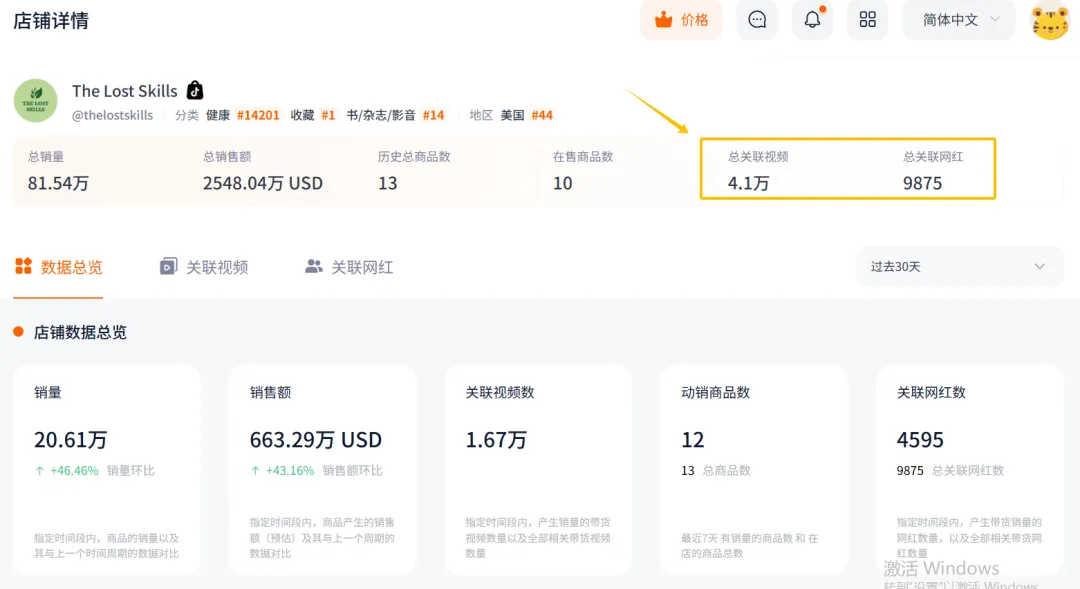Screen dimensions: 1080x589
Task: Open the apps grid icon
Action: [x=867, y=20]
